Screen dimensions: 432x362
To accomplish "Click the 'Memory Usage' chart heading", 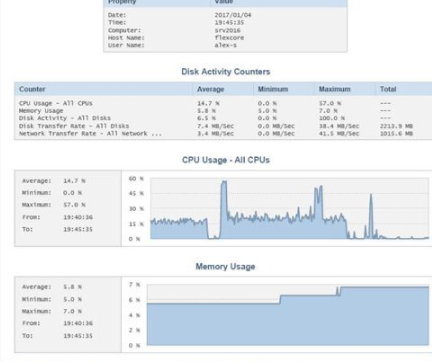I will [x=225, y=267].
